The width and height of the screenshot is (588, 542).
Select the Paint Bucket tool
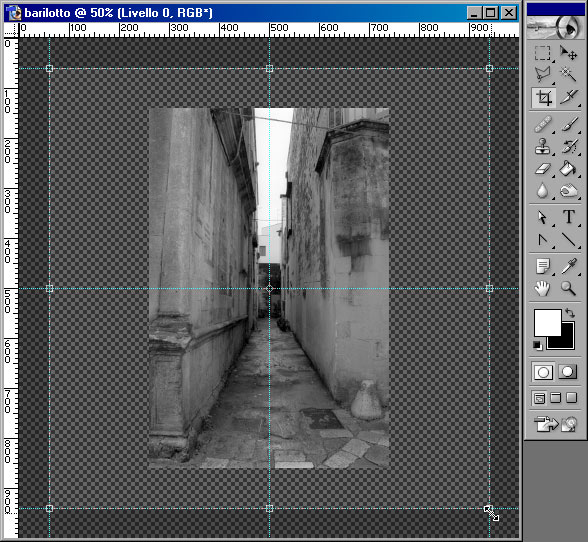[x=568, y=168]
